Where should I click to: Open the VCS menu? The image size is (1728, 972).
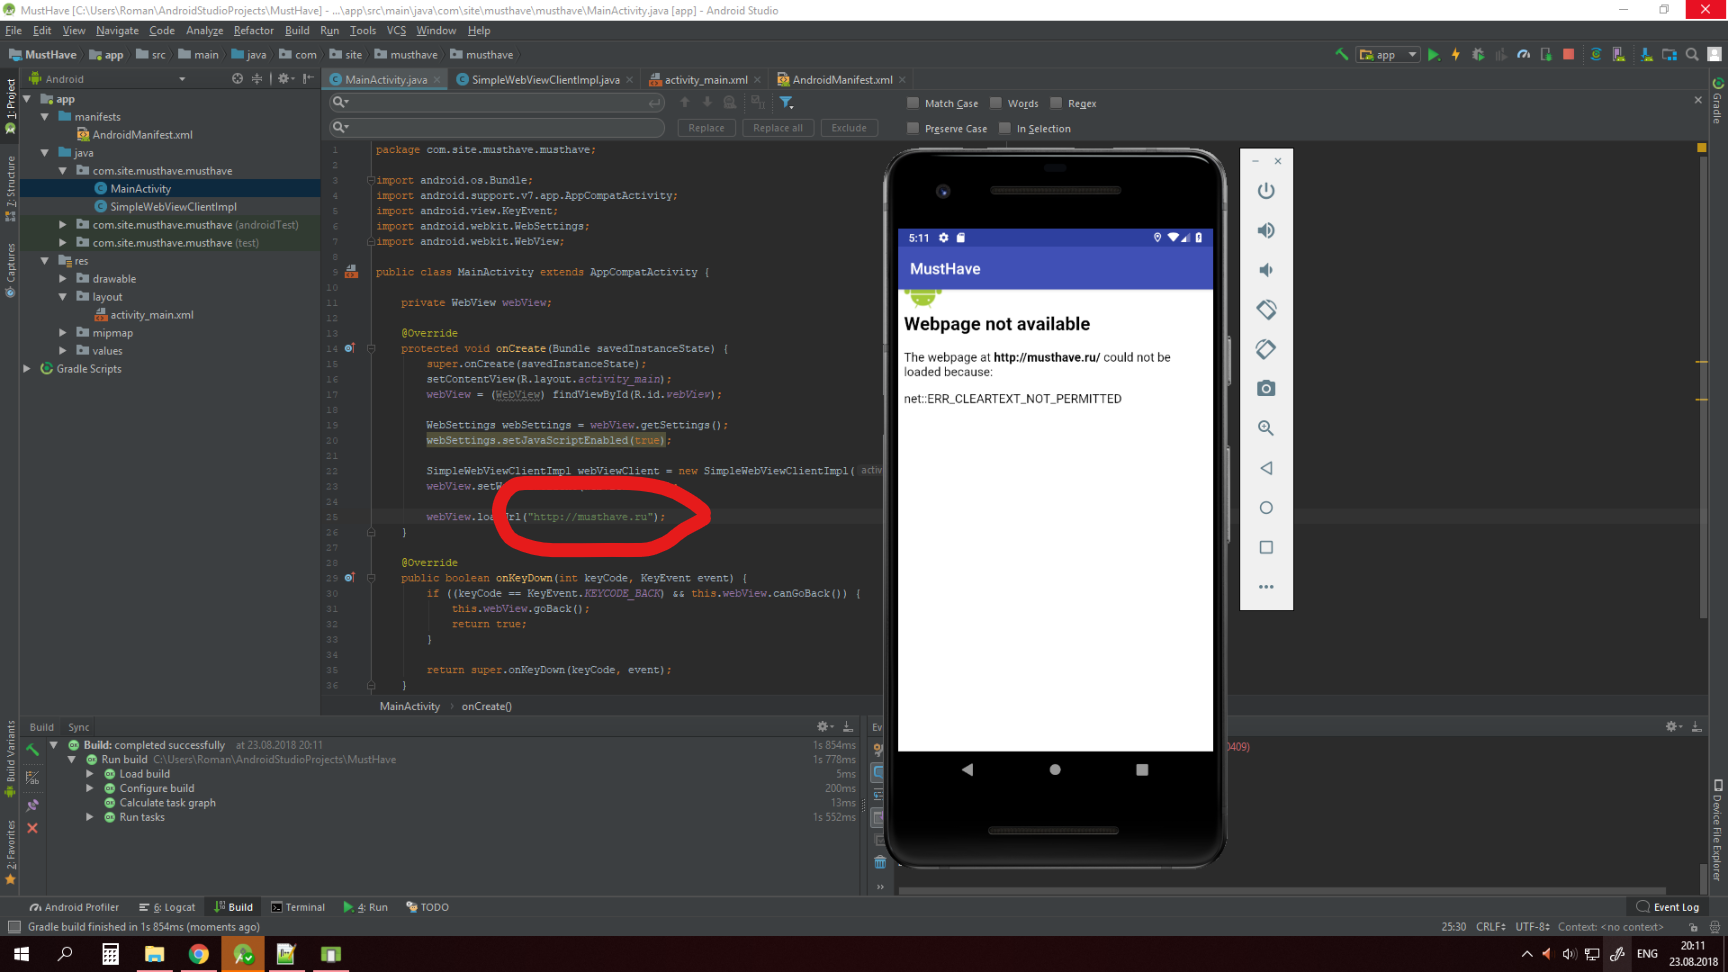point(396,31)
